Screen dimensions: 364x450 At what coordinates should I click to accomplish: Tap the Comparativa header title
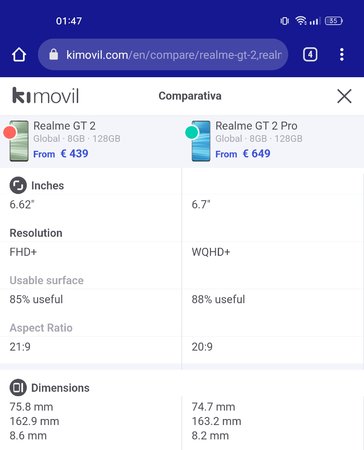tap(190, 96)
